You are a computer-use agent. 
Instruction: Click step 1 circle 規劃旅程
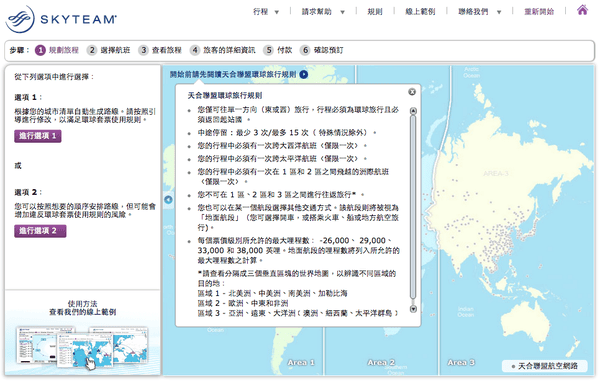click(x=40, y=50)
